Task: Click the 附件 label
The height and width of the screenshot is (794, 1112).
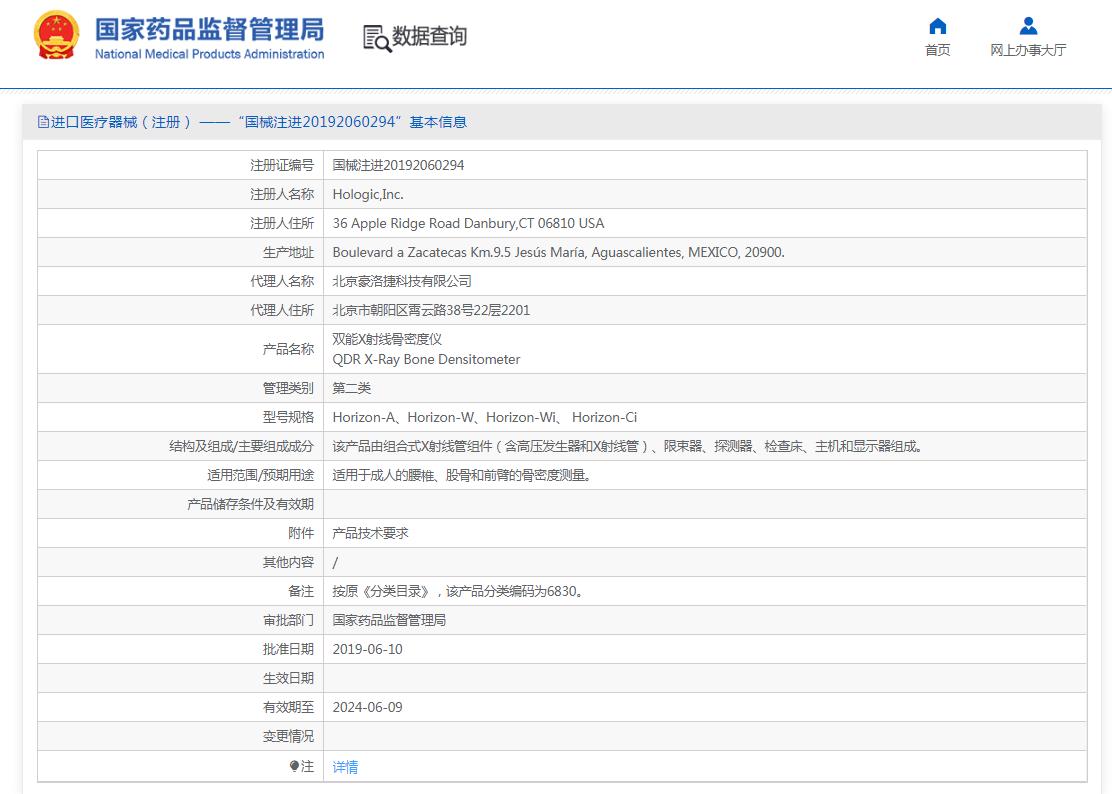Action: point(301,533)
